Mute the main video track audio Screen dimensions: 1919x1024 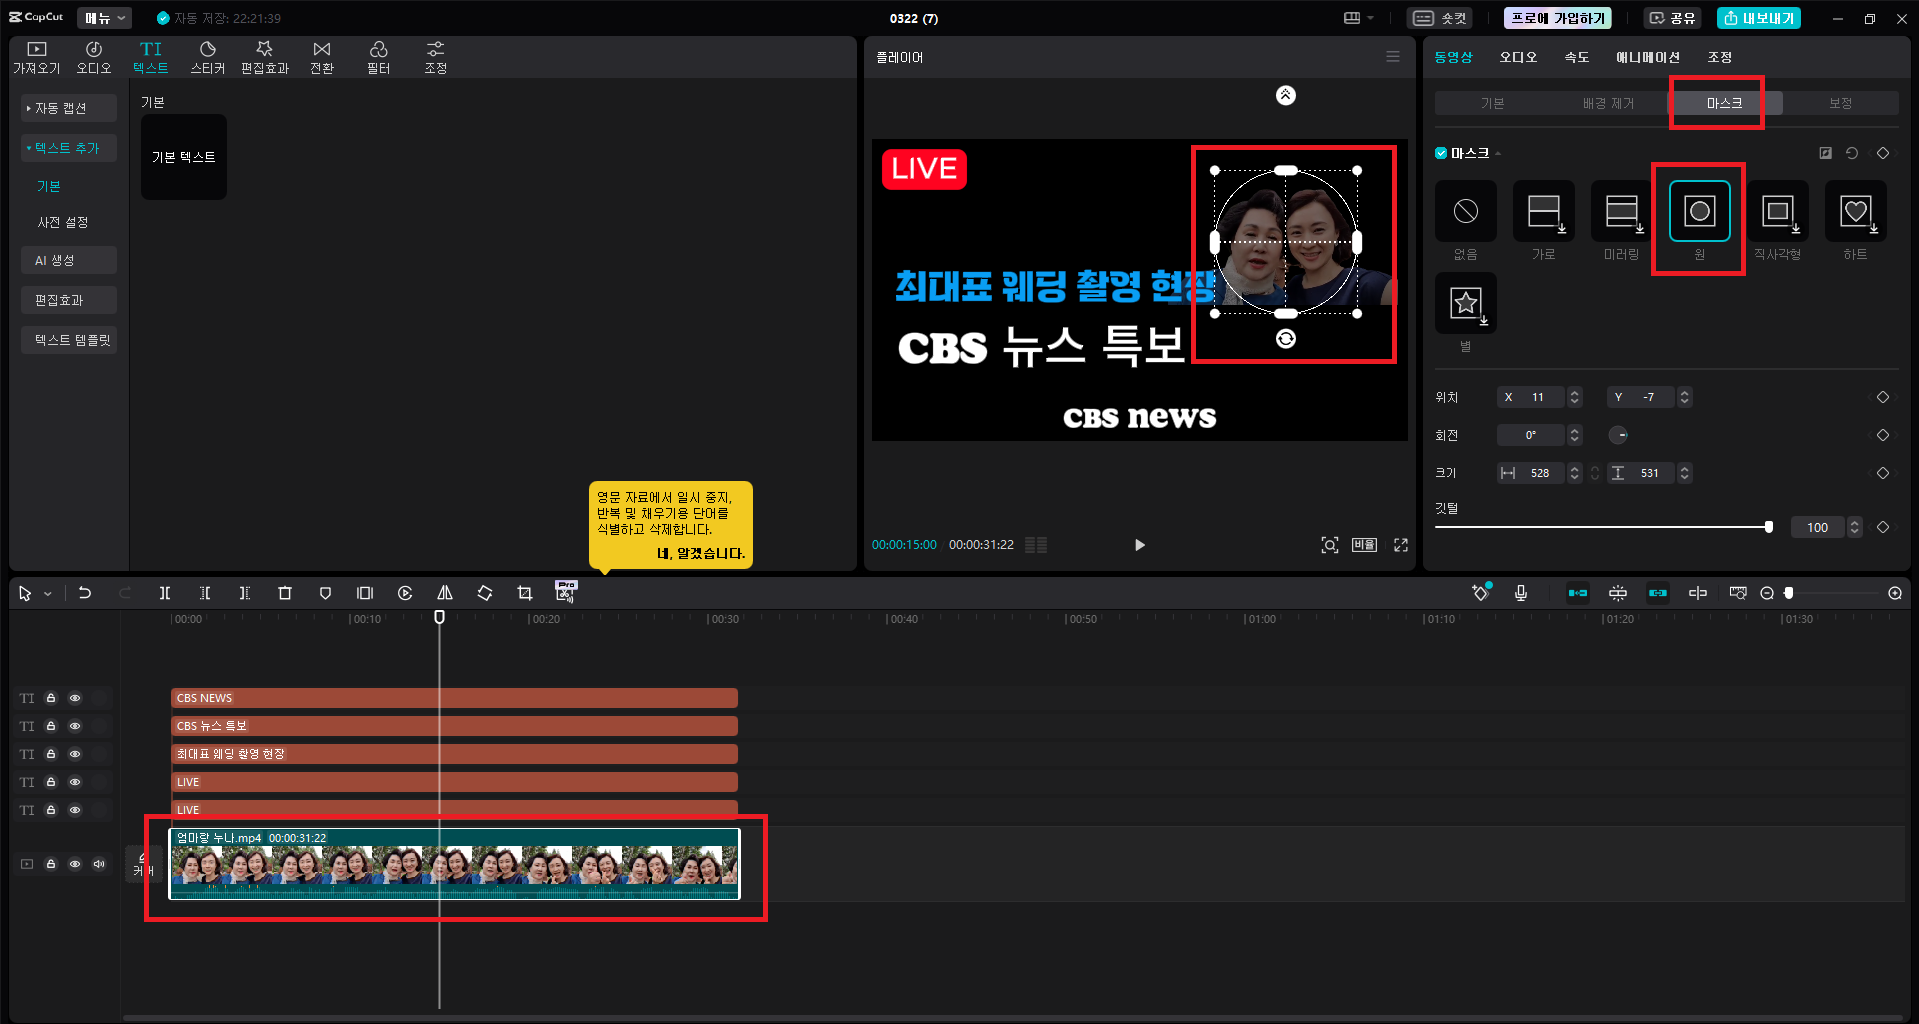pos(99,864)
